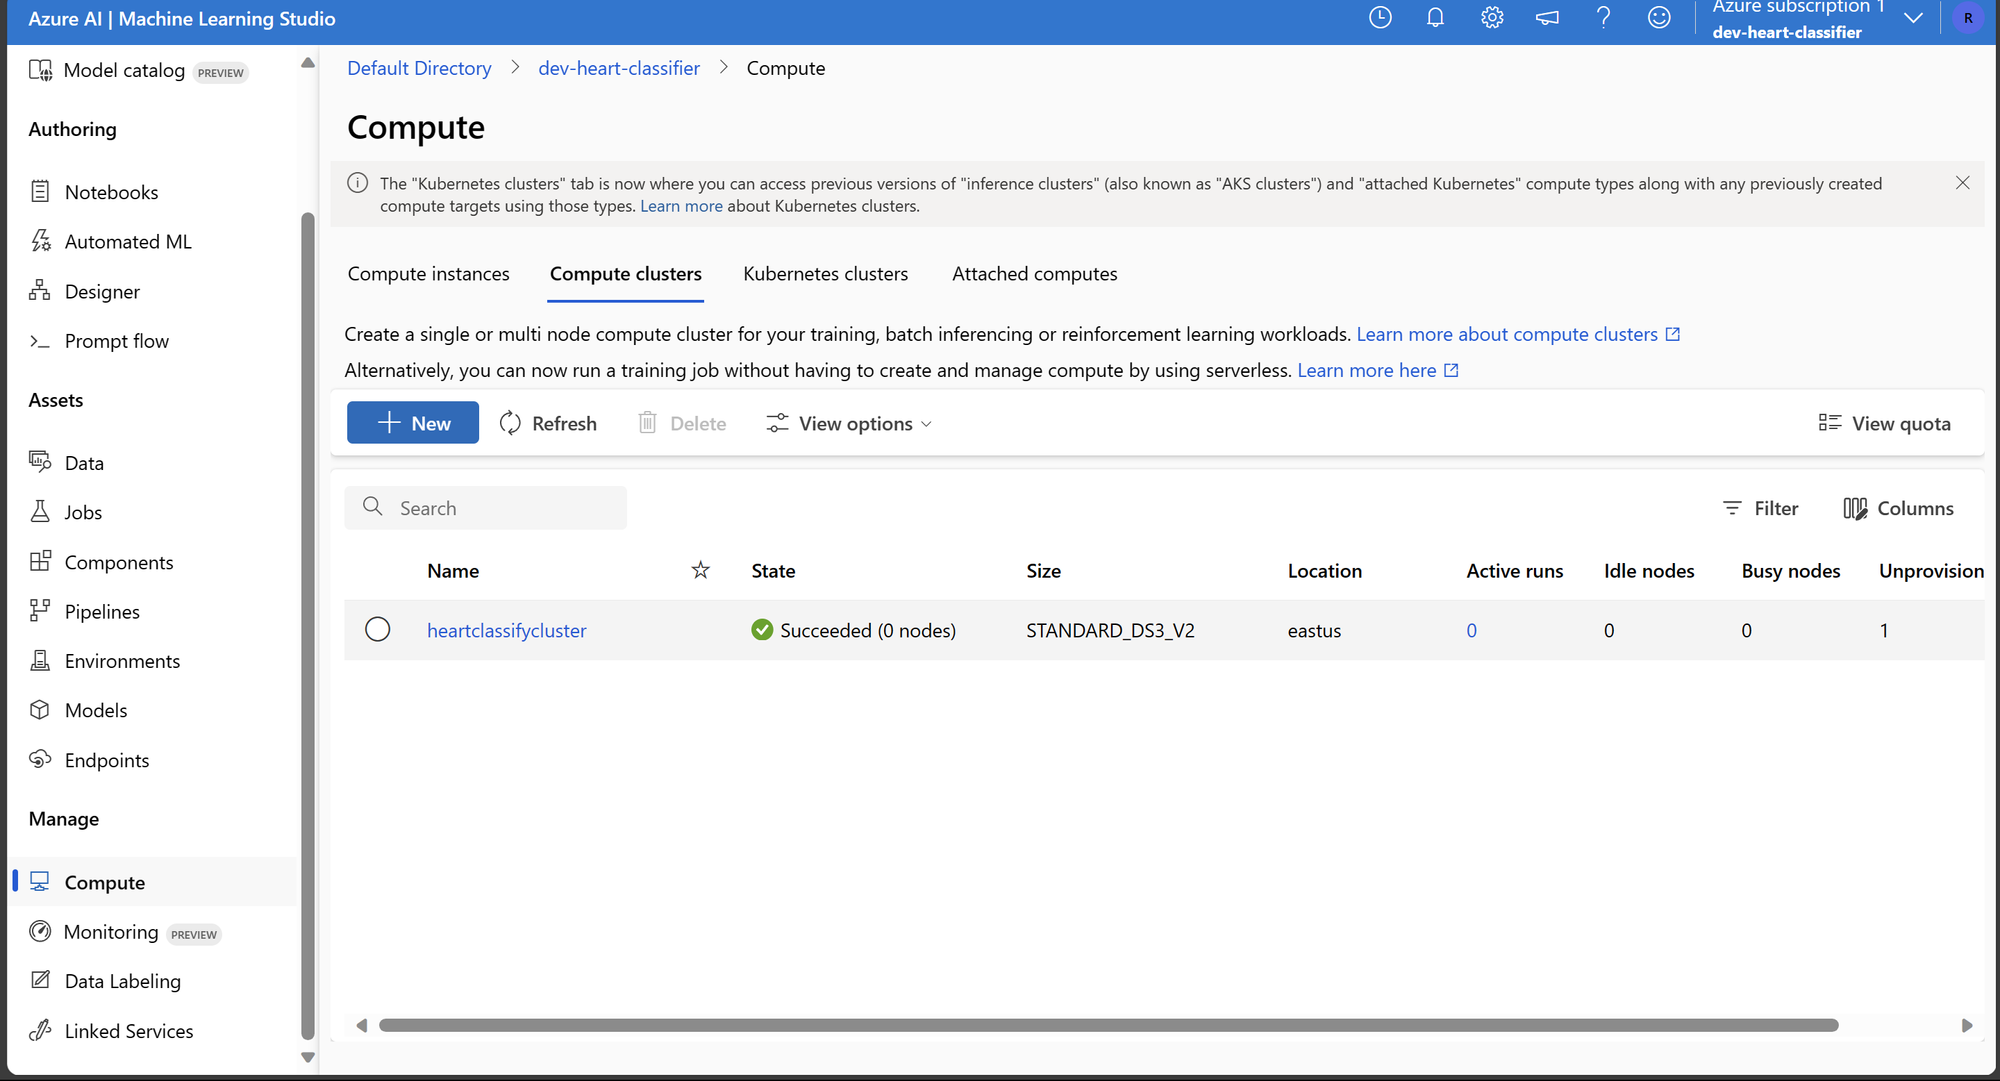
Task: Navigate to Pipelines in sidebar
Action: pyautogui.click(x=101, y=611)
